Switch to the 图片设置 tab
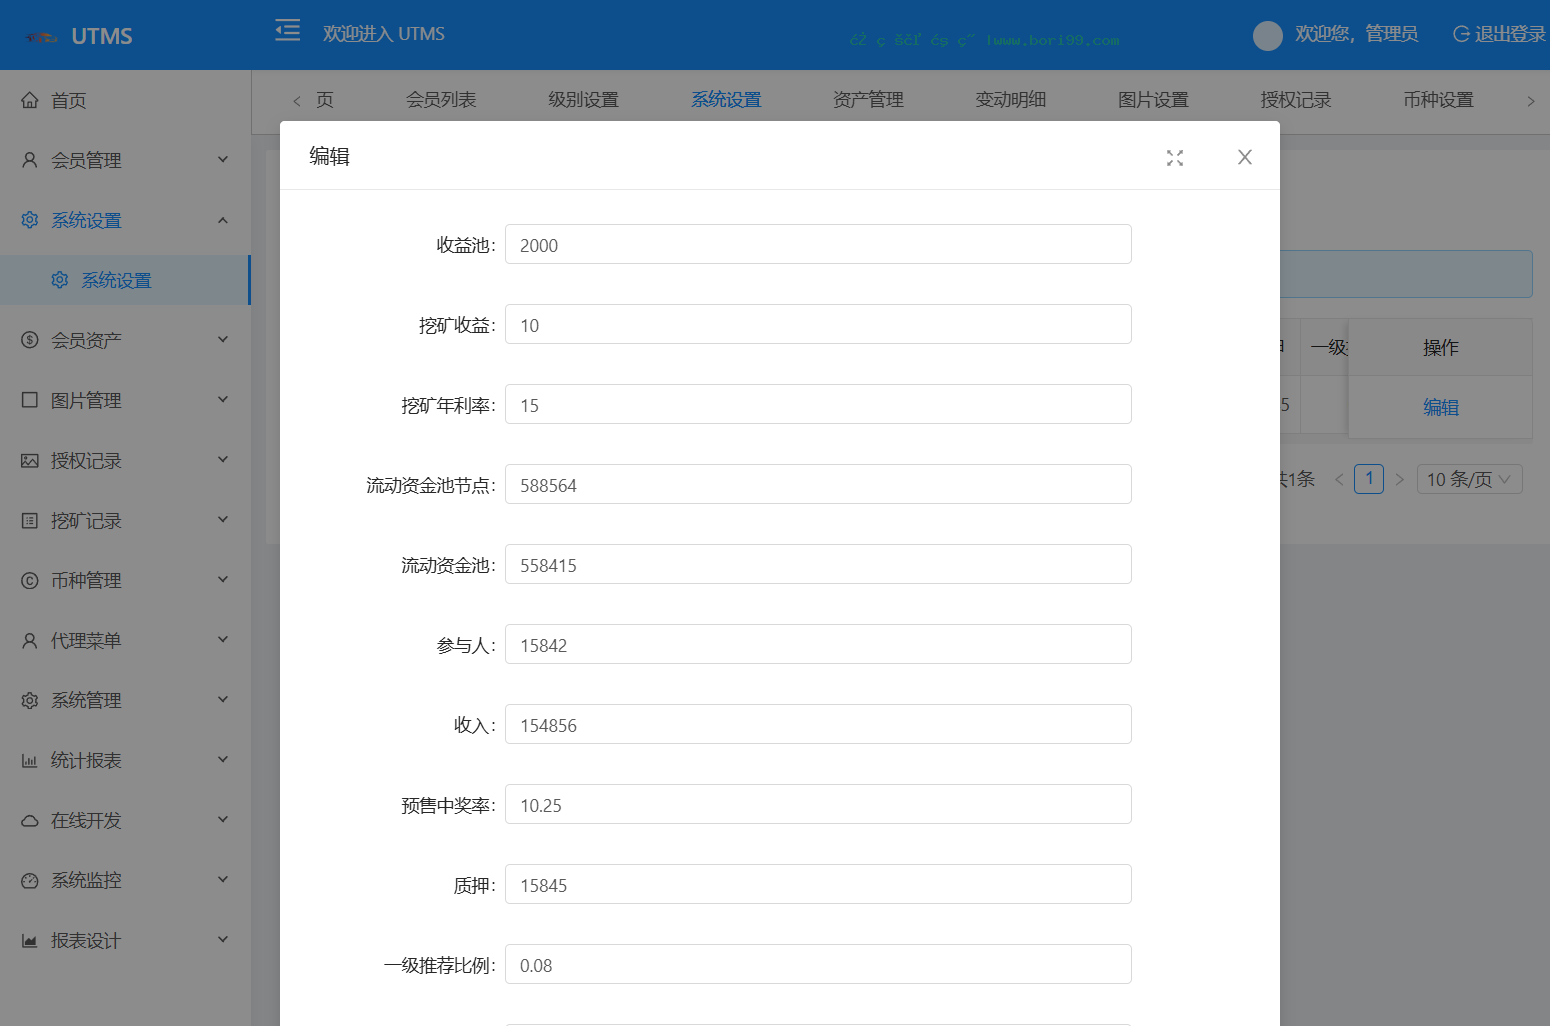 (x=1153, y=100)
